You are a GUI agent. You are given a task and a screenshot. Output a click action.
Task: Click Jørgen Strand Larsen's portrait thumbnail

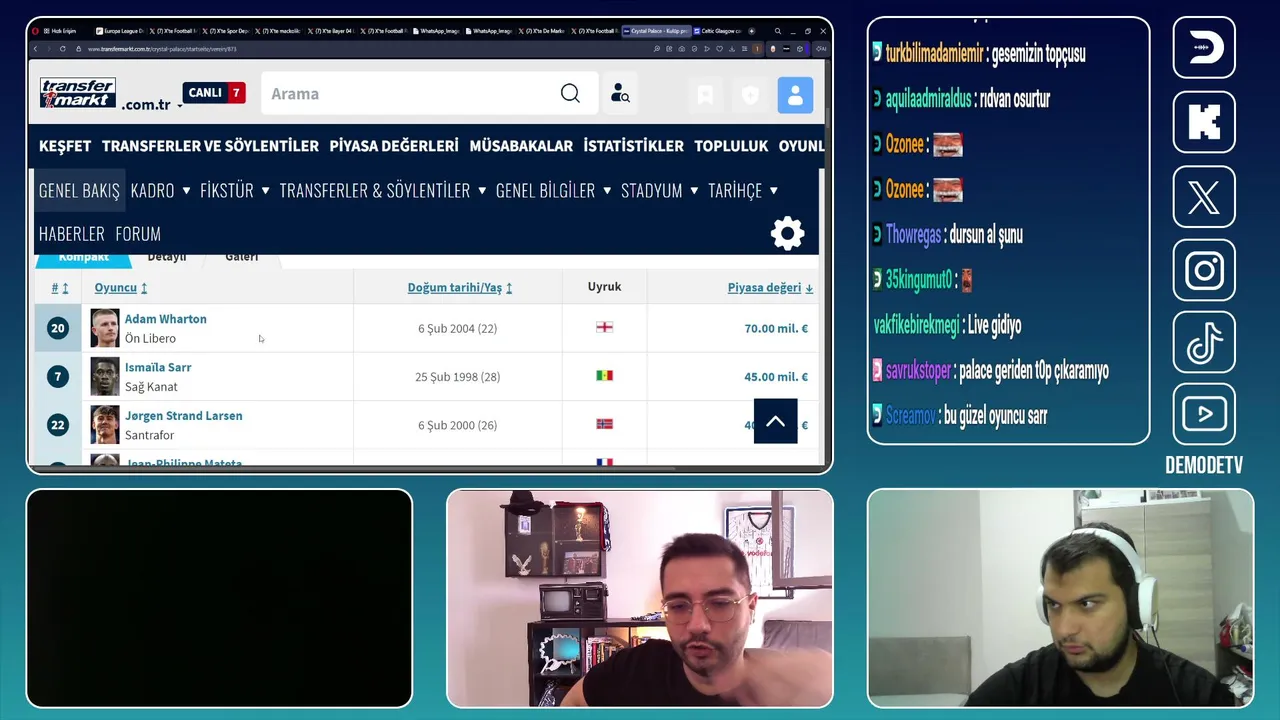[x=105, y=425]
